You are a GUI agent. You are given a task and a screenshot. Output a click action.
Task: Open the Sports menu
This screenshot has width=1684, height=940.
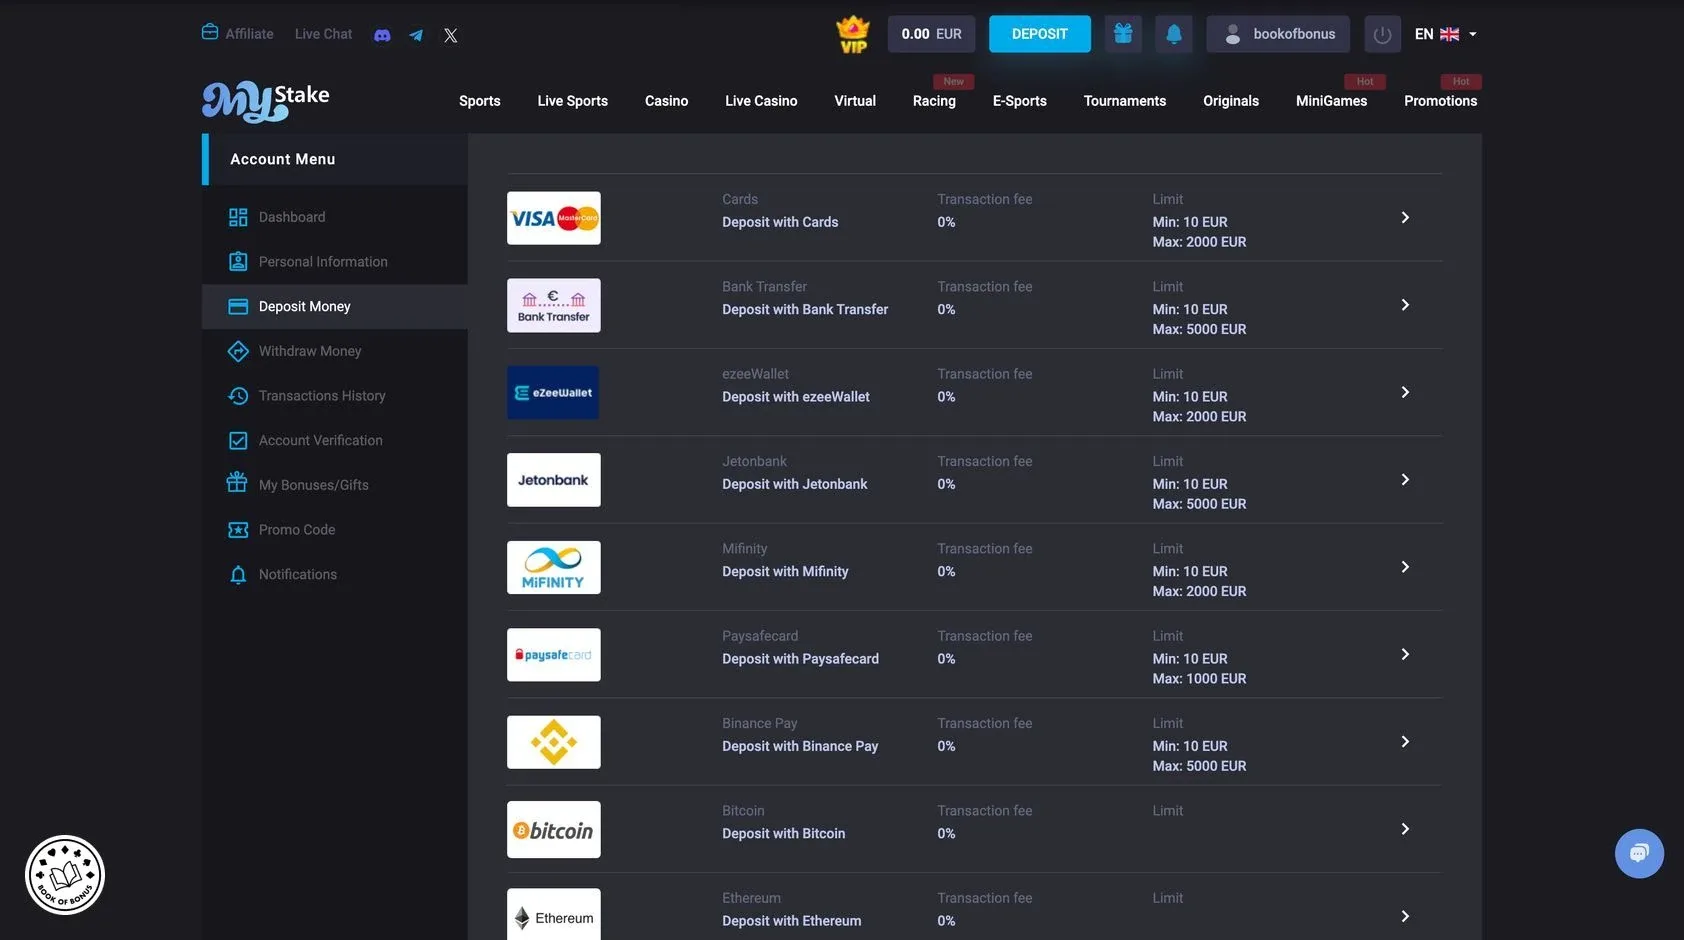click(480, 101)
